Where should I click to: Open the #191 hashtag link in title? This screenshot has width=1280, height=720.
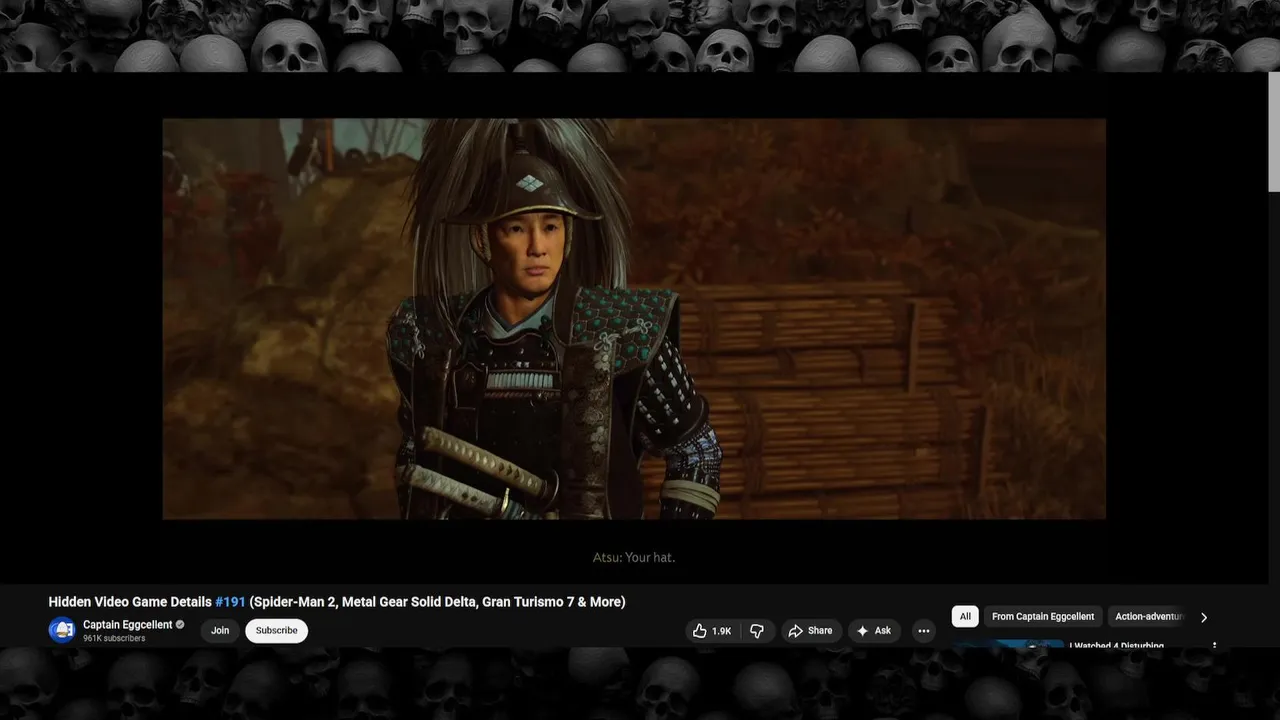pos(230,602)
